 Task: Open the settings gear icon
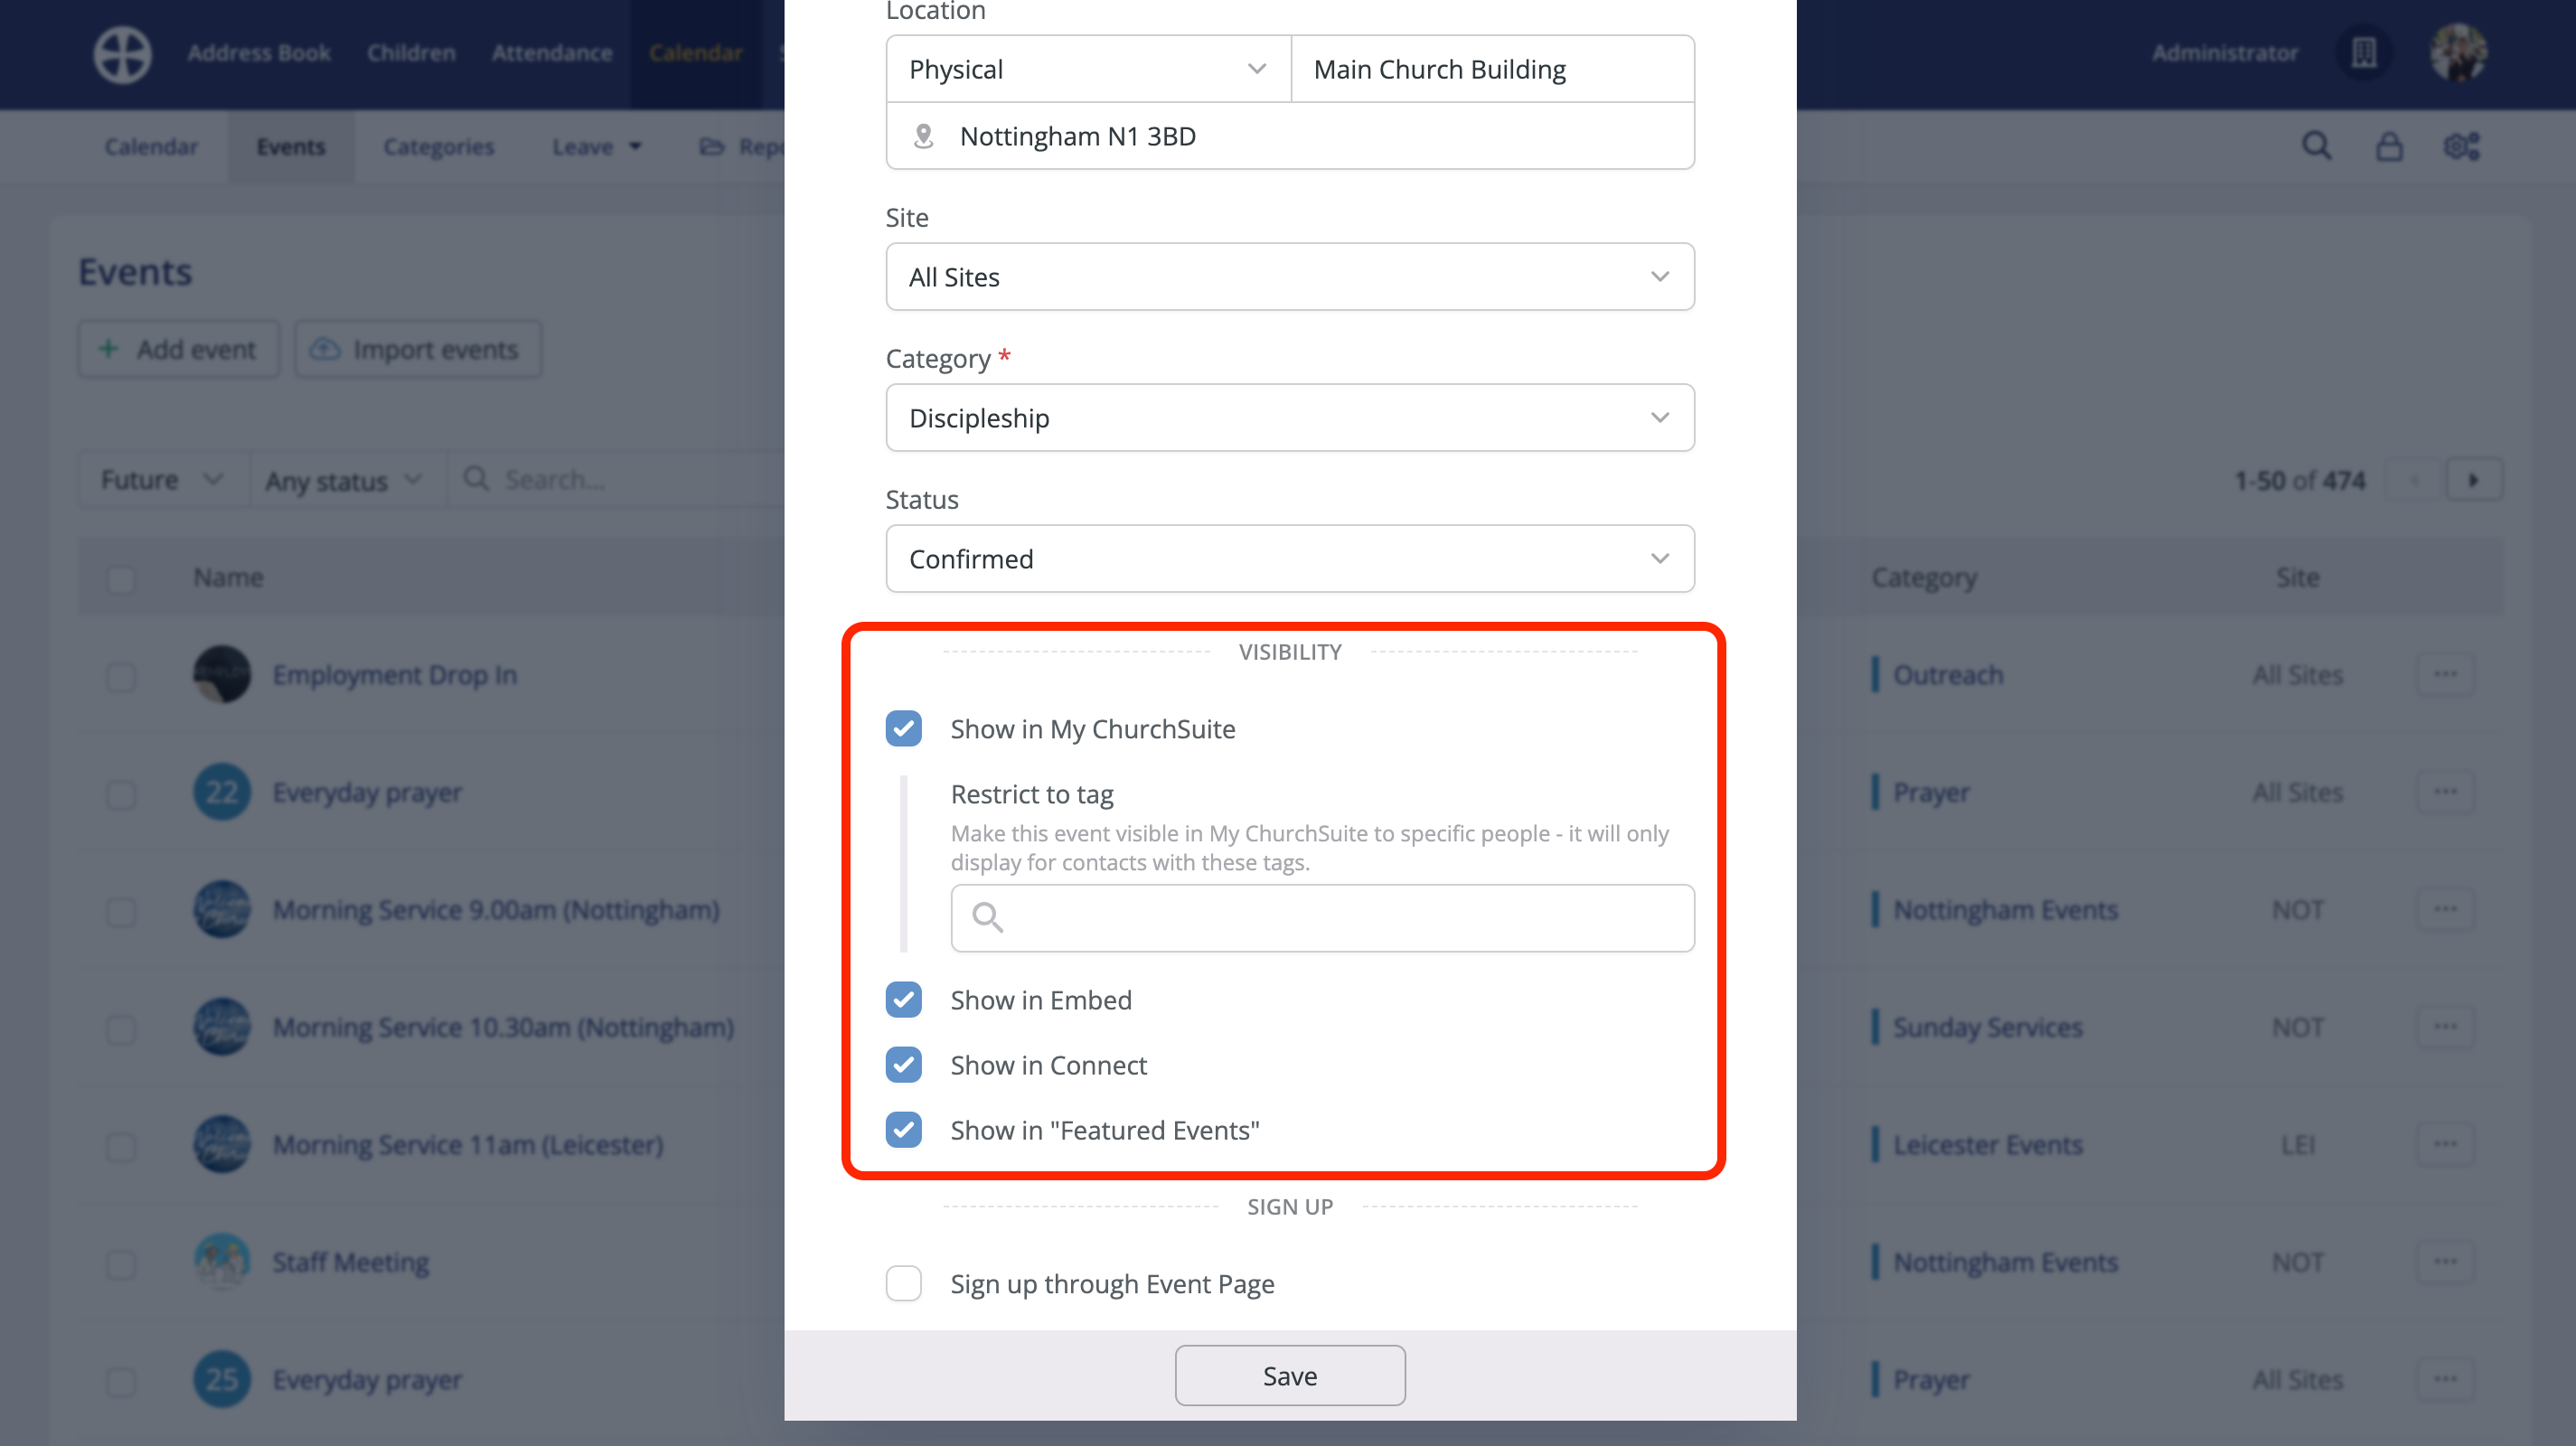(2461, 146)
